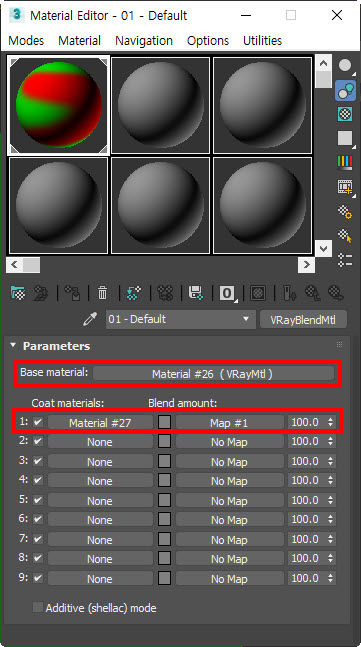This screenshot has width=361, height=647.
Task: Click the Reset Map trash icon
Action: (x=102, y=293)
